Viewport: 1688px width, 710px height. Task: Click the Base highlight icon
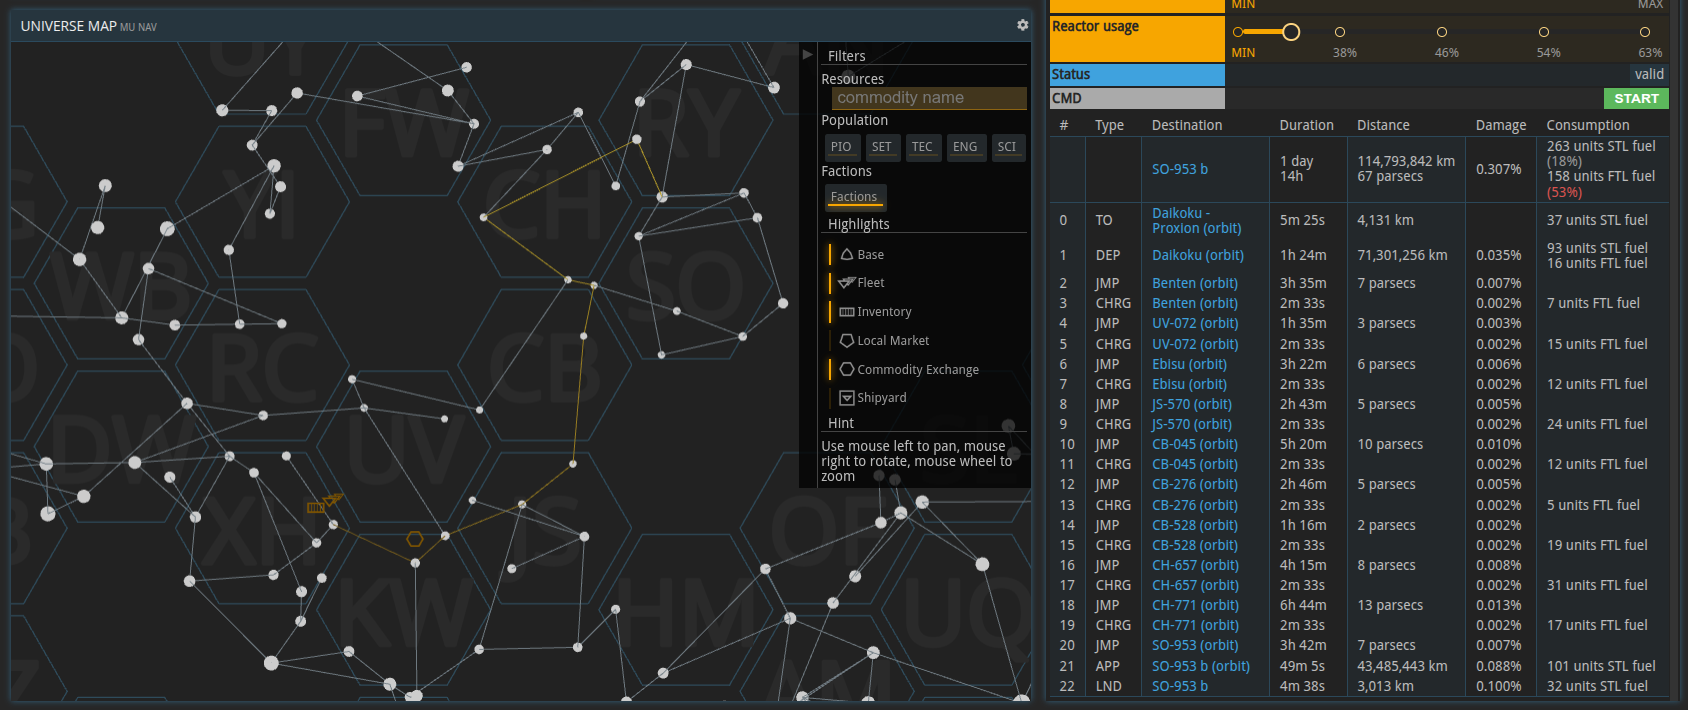coord(847,255)
